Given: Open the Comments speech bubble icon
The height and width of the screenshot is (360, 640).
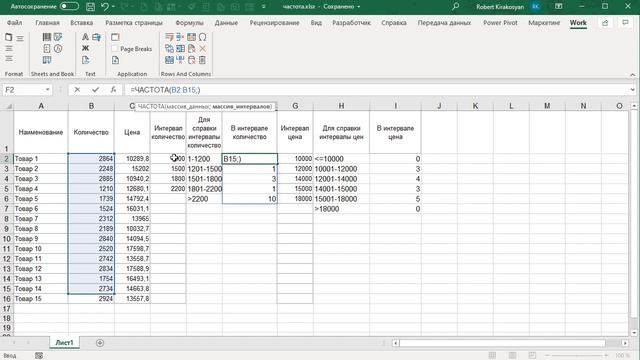Looking at the screenshot, I should coord(625,23).
